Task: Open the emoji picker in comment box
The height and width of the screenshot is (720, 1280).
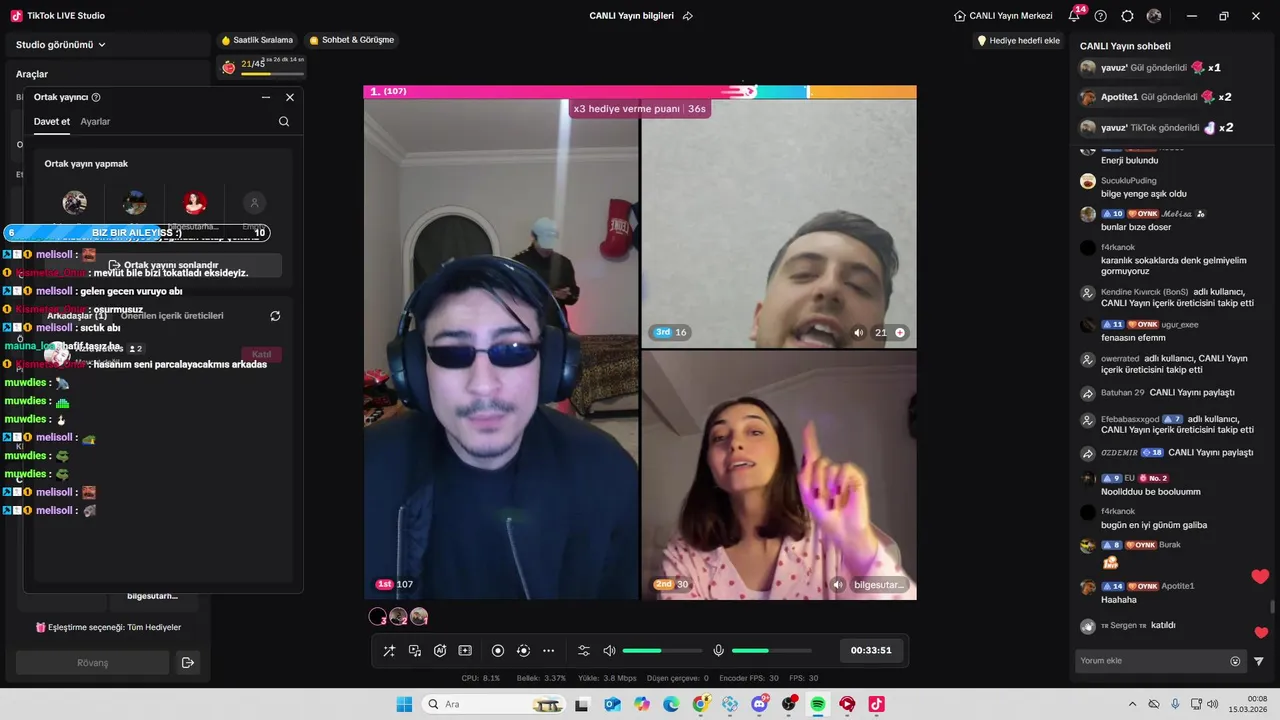Action: click(1235, 661)
